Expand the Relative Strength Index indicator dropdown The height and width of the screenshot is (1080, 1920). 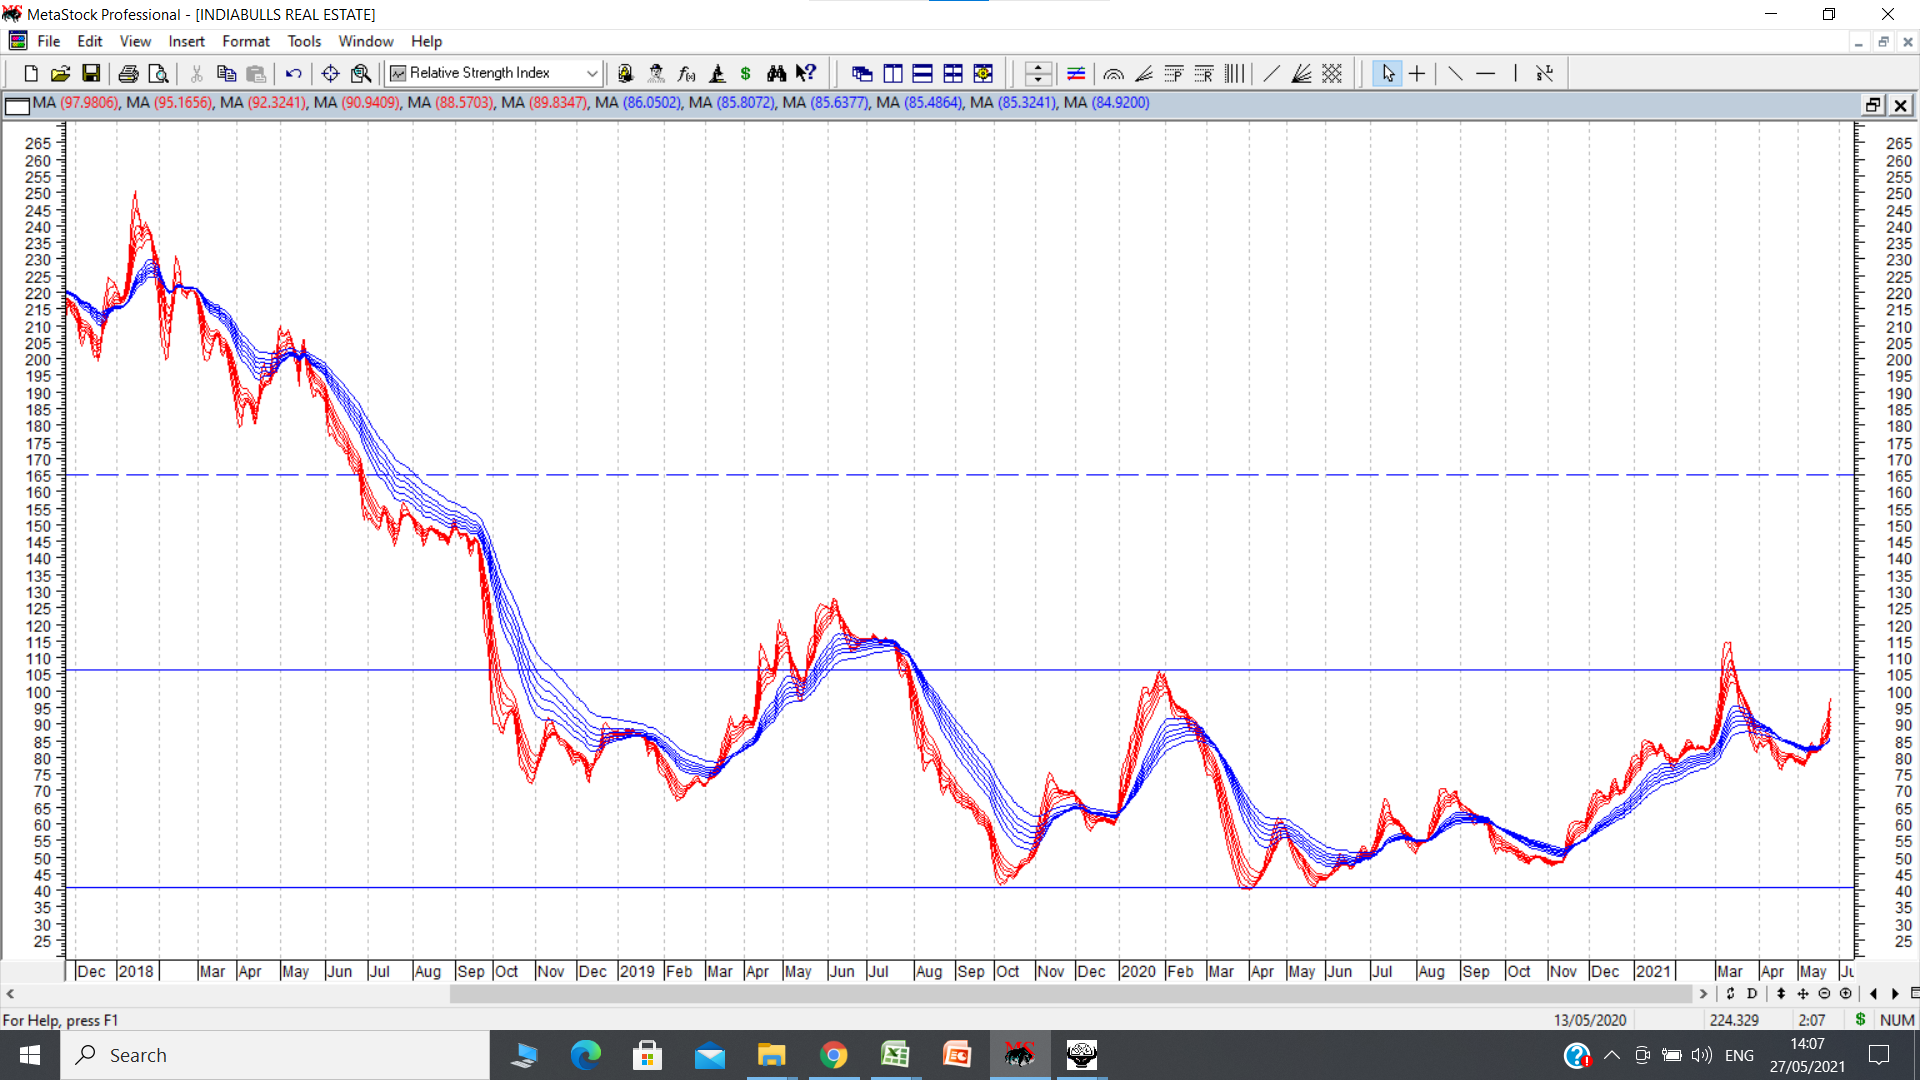pyautogui.click(x=592, y=73)
